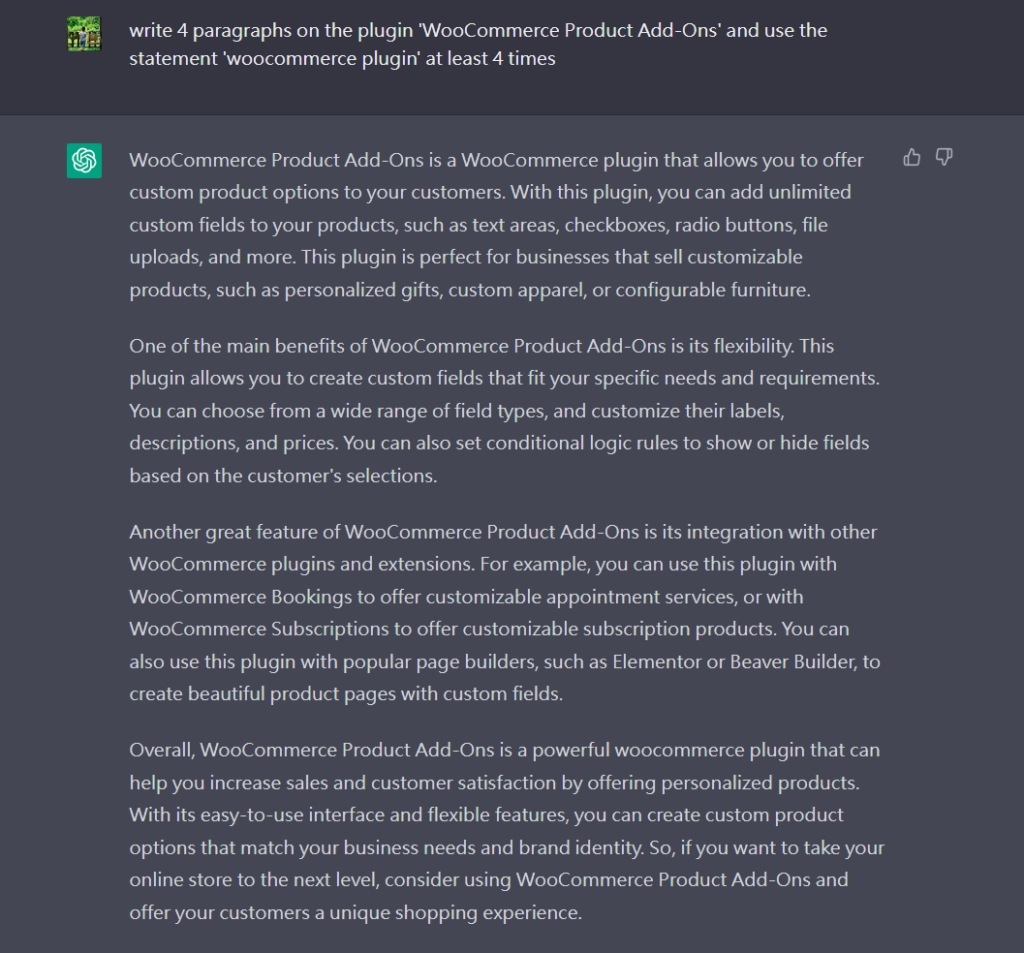Click the thumbs down icon
This screenshot has width=1024, height=953.
(943, 157)
